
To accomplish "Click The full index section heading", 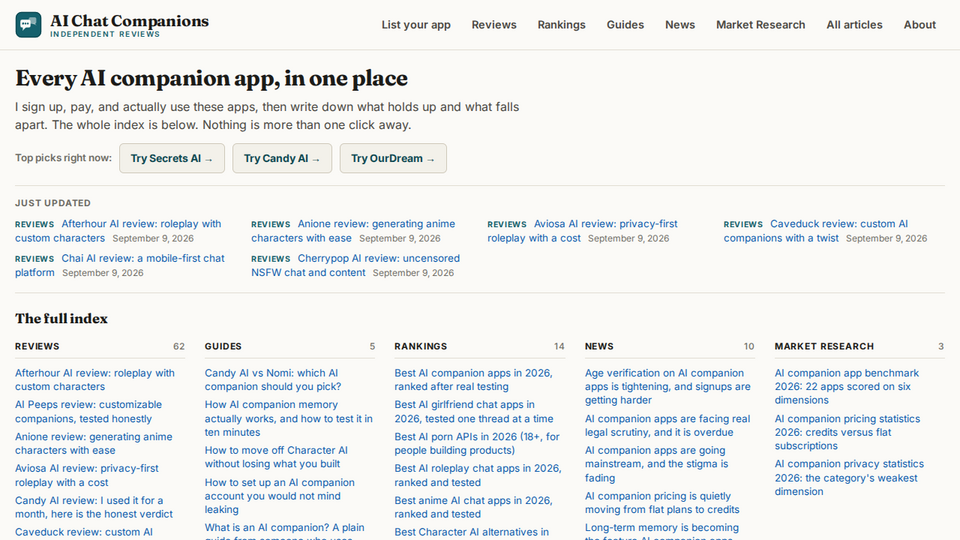I will (61, 319).
